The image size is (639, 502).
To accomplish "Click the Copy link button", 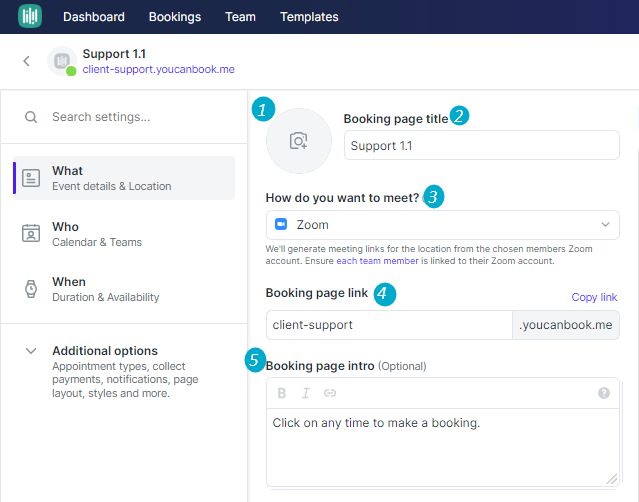I will 594,297.
